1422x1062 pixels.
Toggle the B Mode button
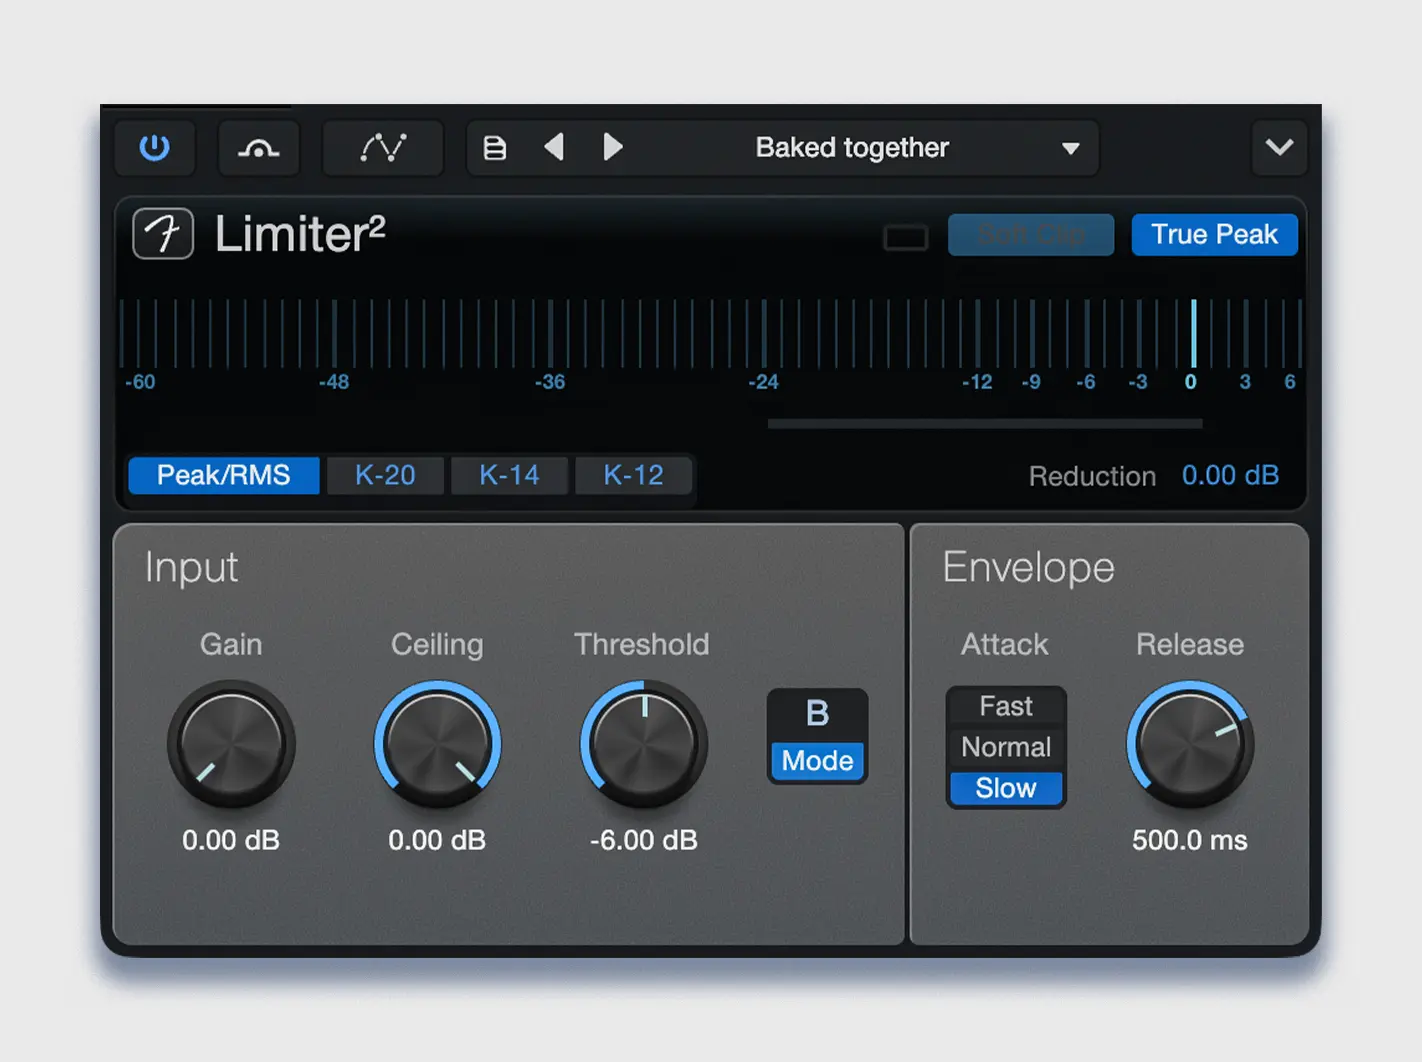pos(816,735)
